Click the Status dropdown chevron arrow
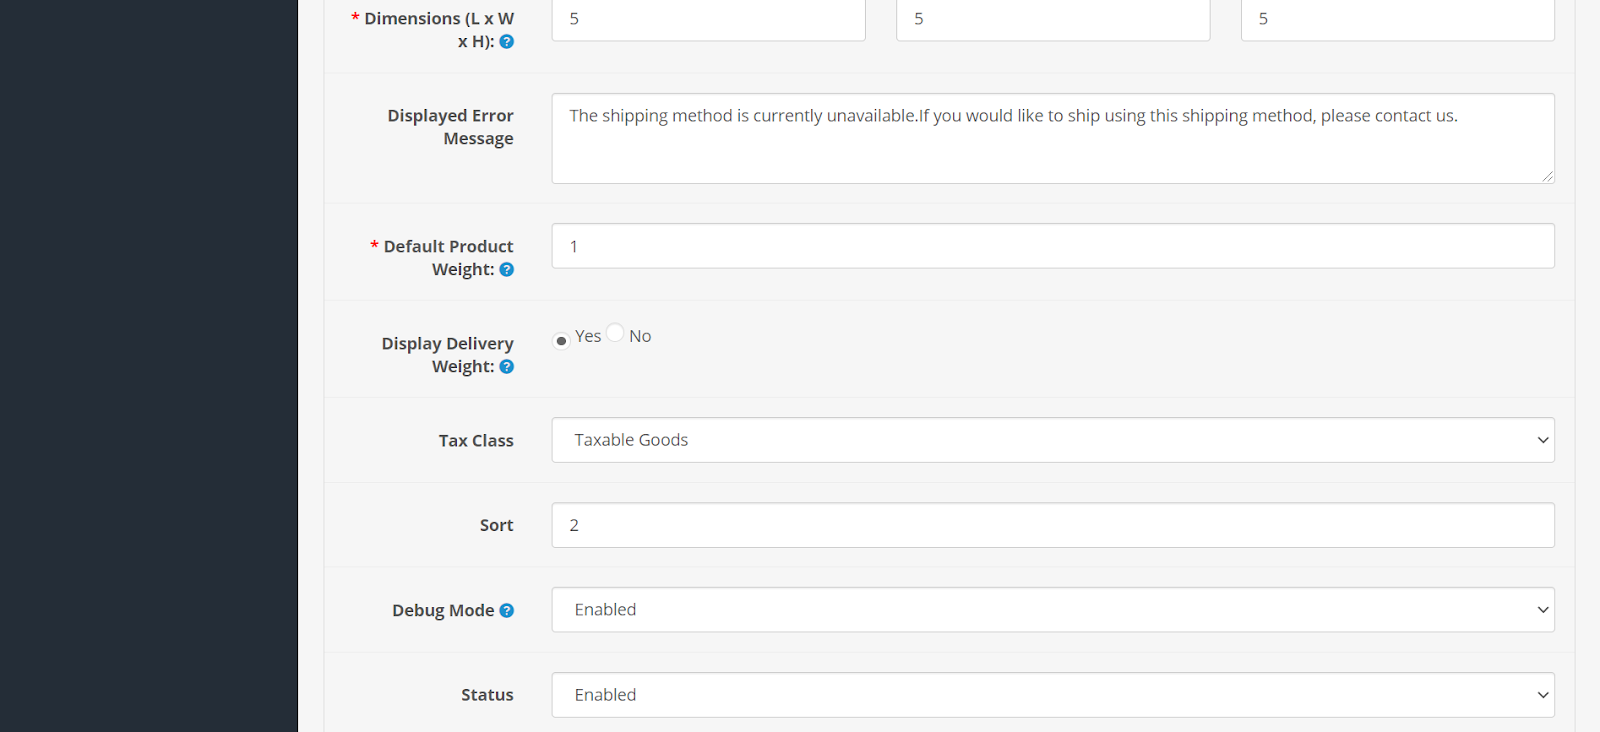Screen dimensions: 1600x732 (x=1543, y=695)
